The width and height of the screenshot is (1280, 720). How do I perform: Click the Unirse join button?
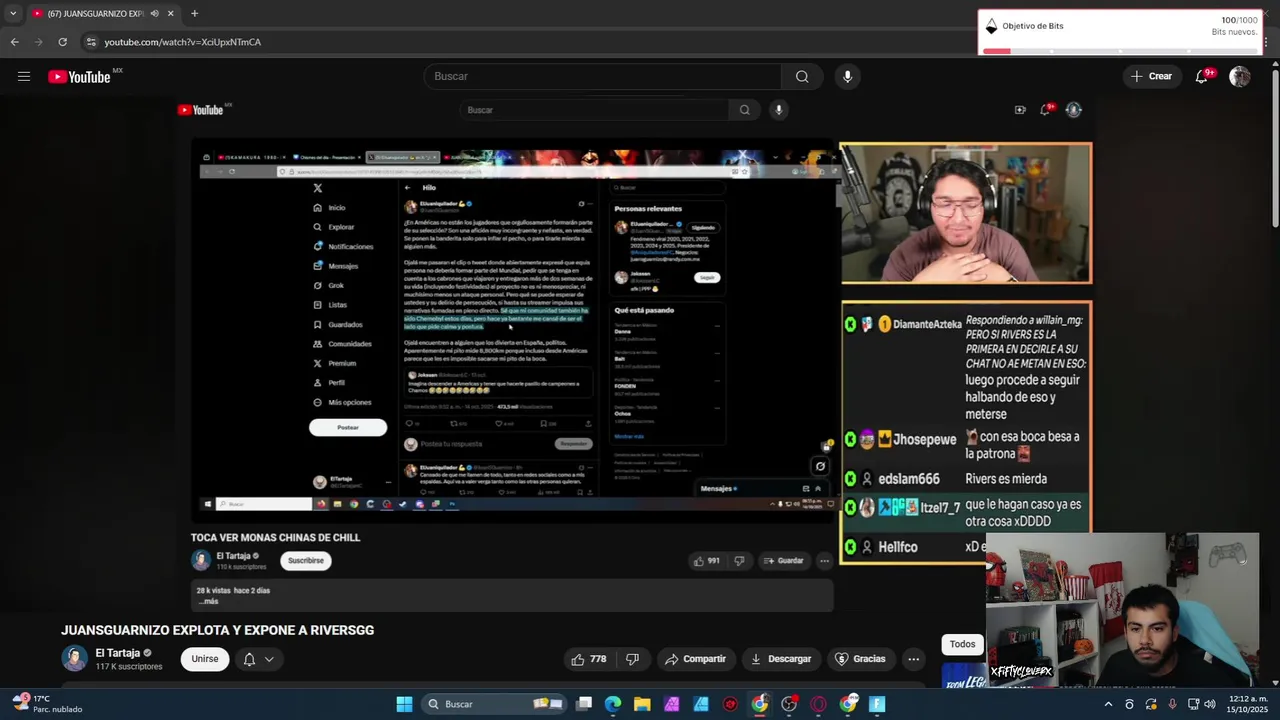205,659
